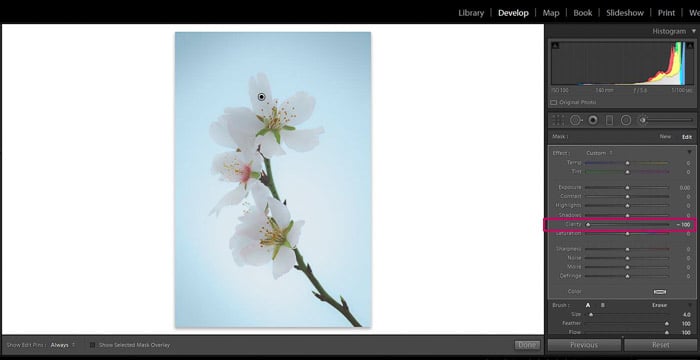
Task: Click the Feather value 100
Action: 686,324
